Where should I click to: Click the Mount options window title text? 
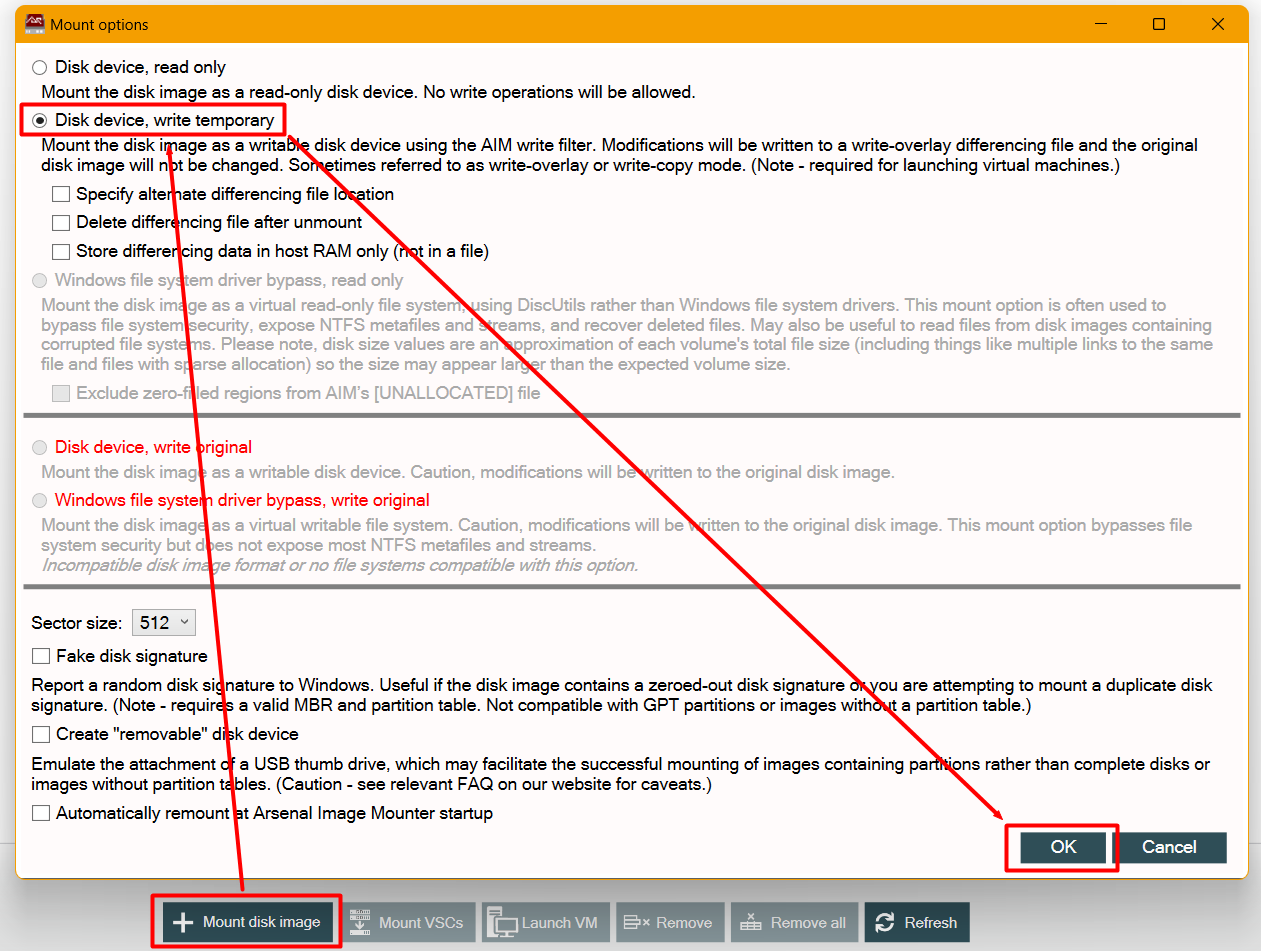tap(99, 24)
